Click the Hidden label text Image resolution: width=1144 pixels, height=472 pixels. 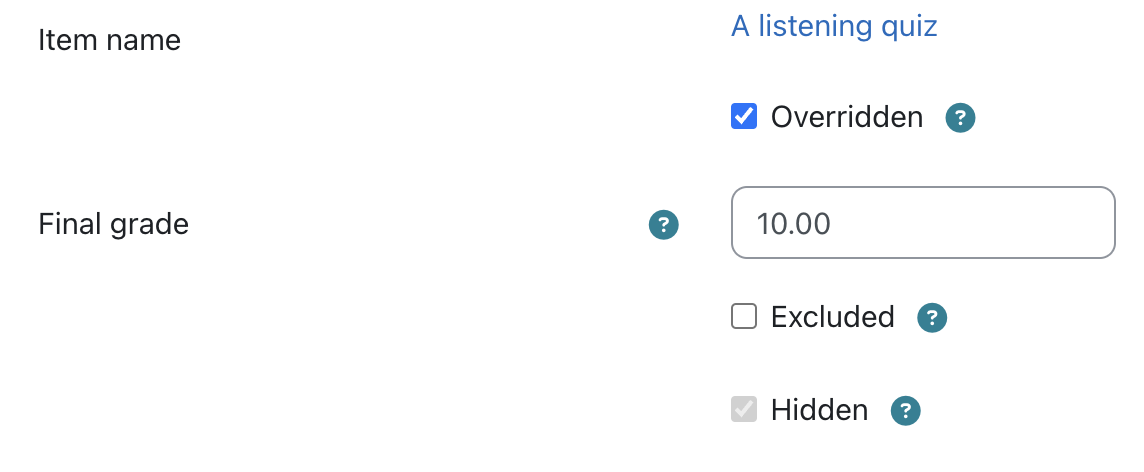(x=819, y=410)
